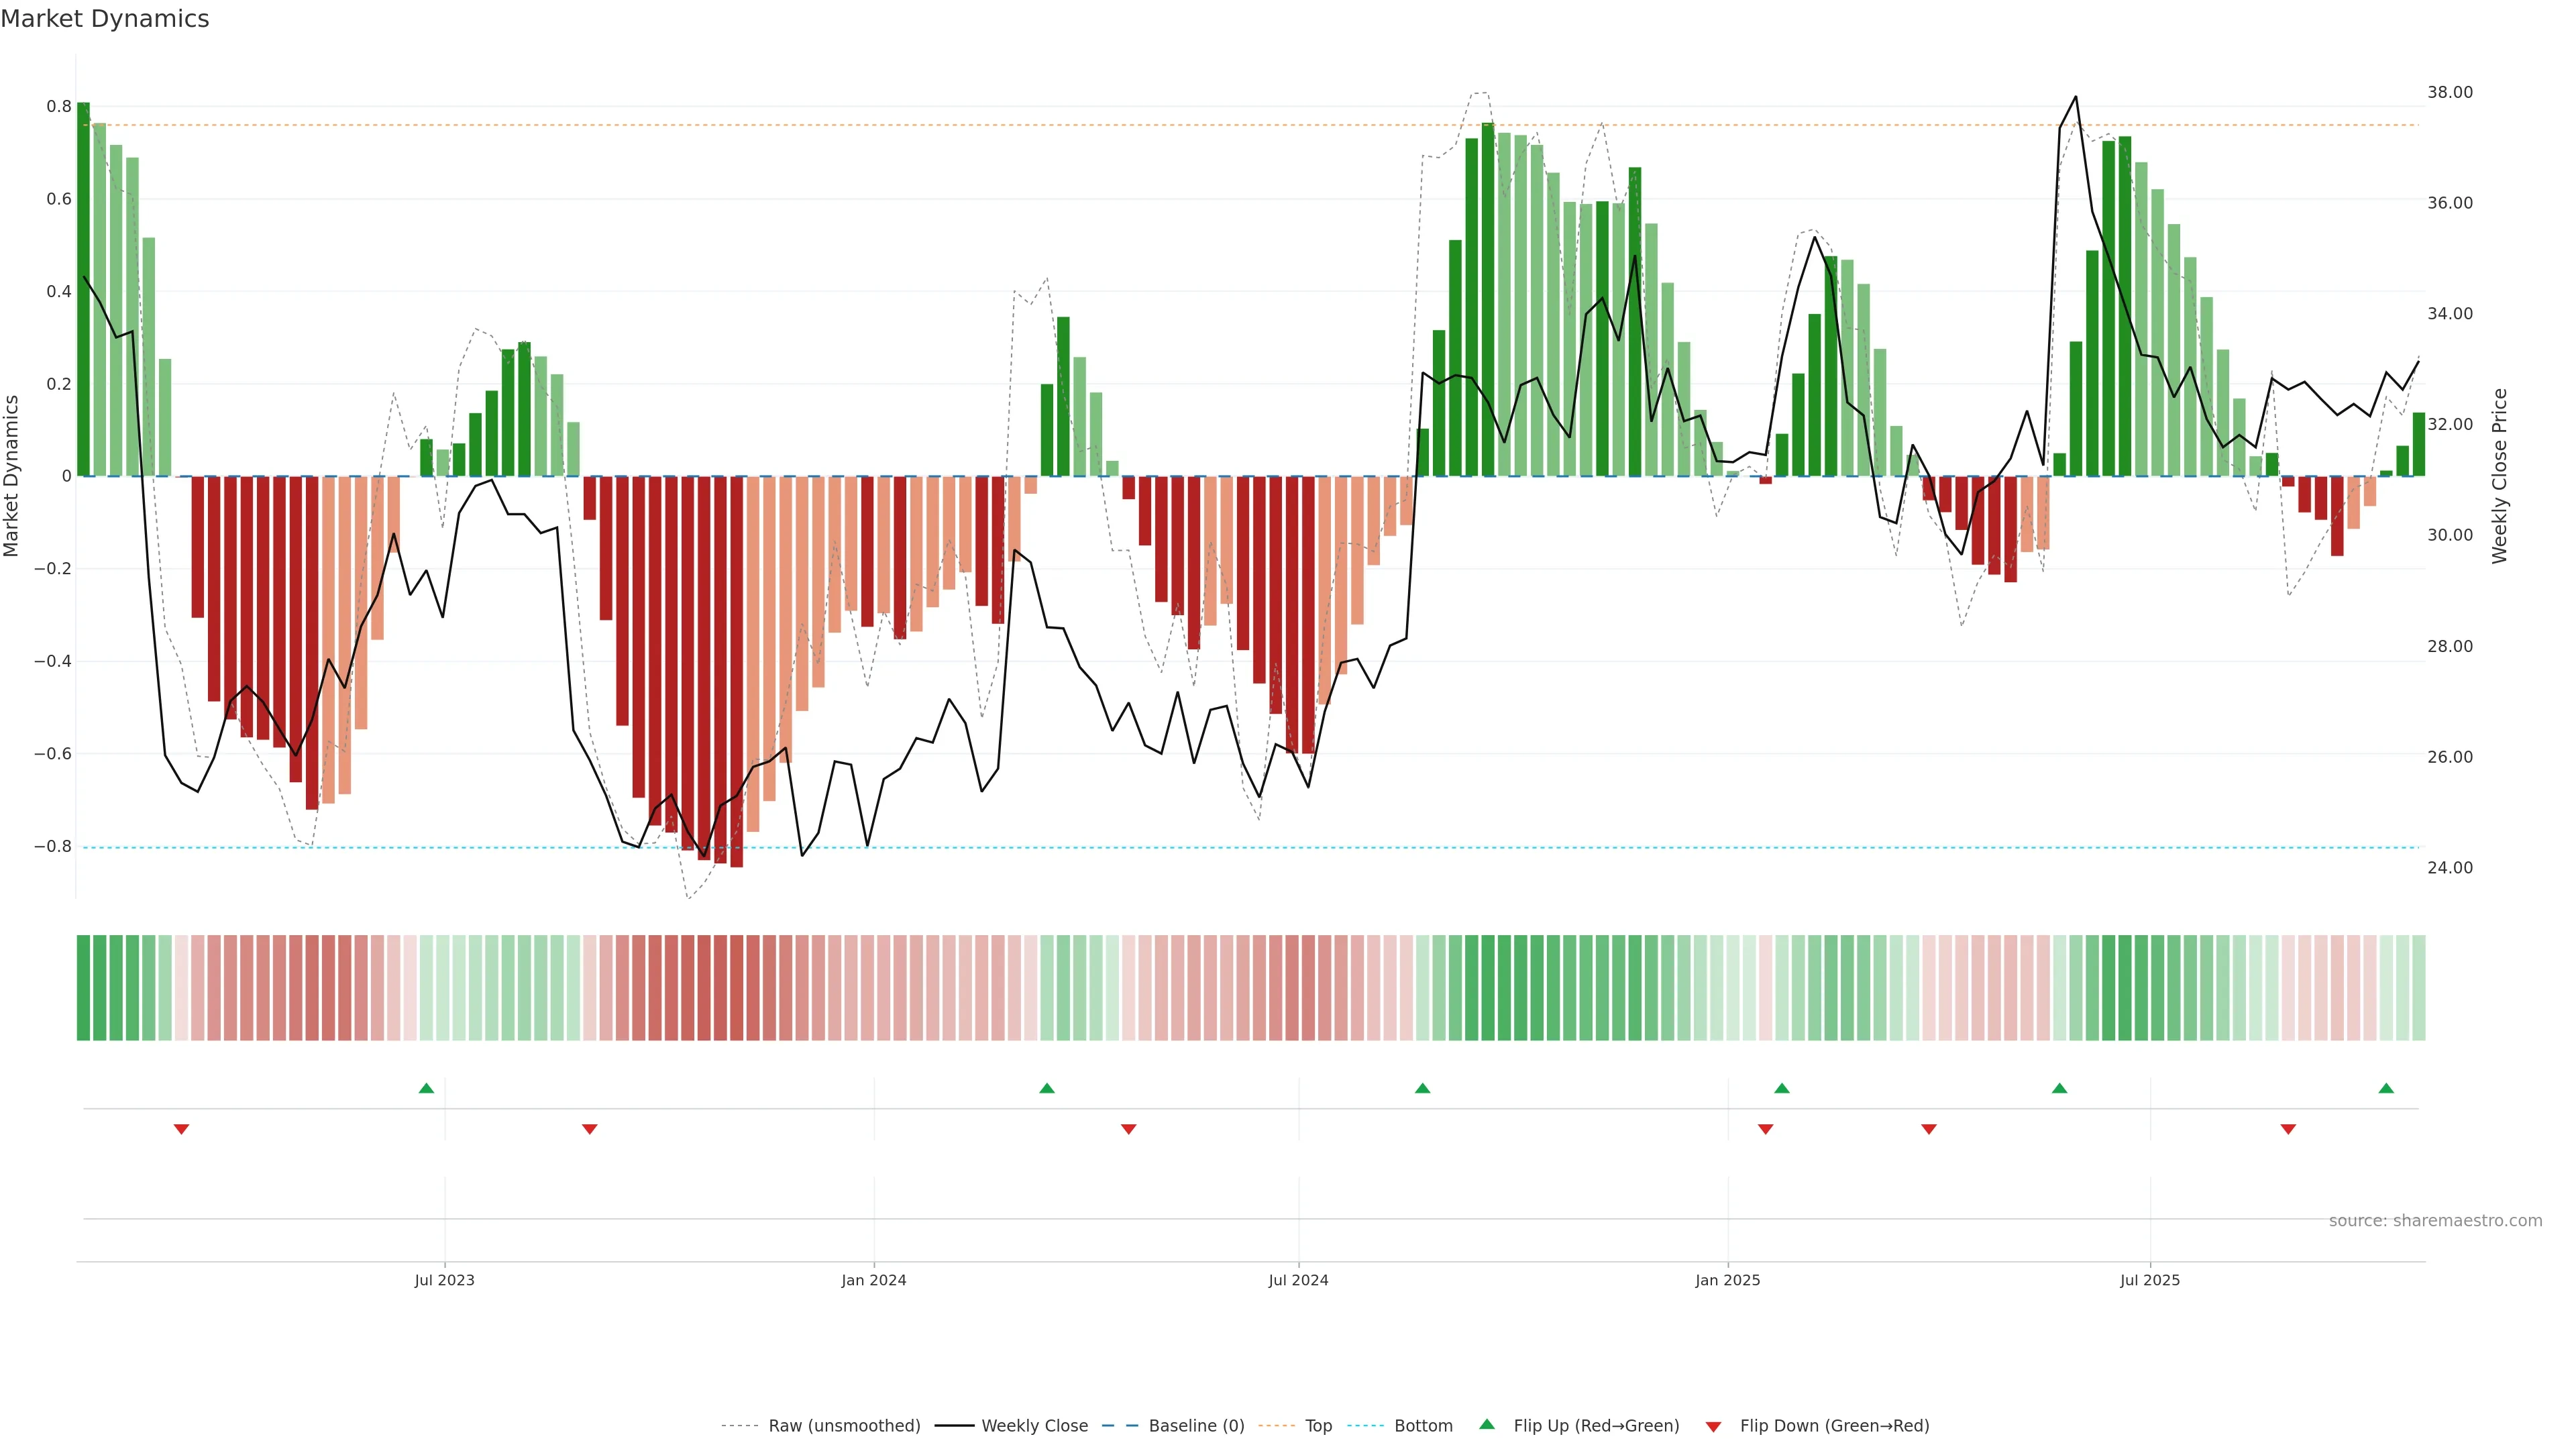Click the Market Dynamics chart title
Screen dimensions: 2576x1449
[105, 19]
